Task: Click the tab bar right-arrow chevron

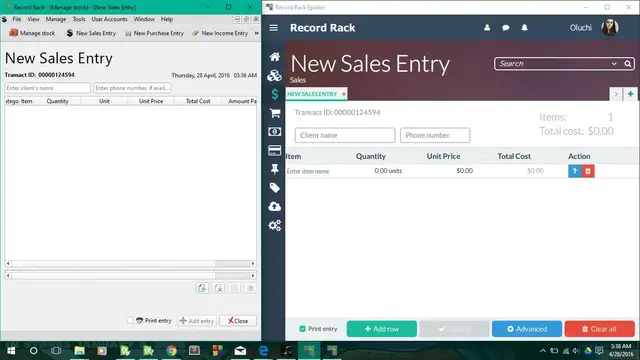Action: point(616,94)
